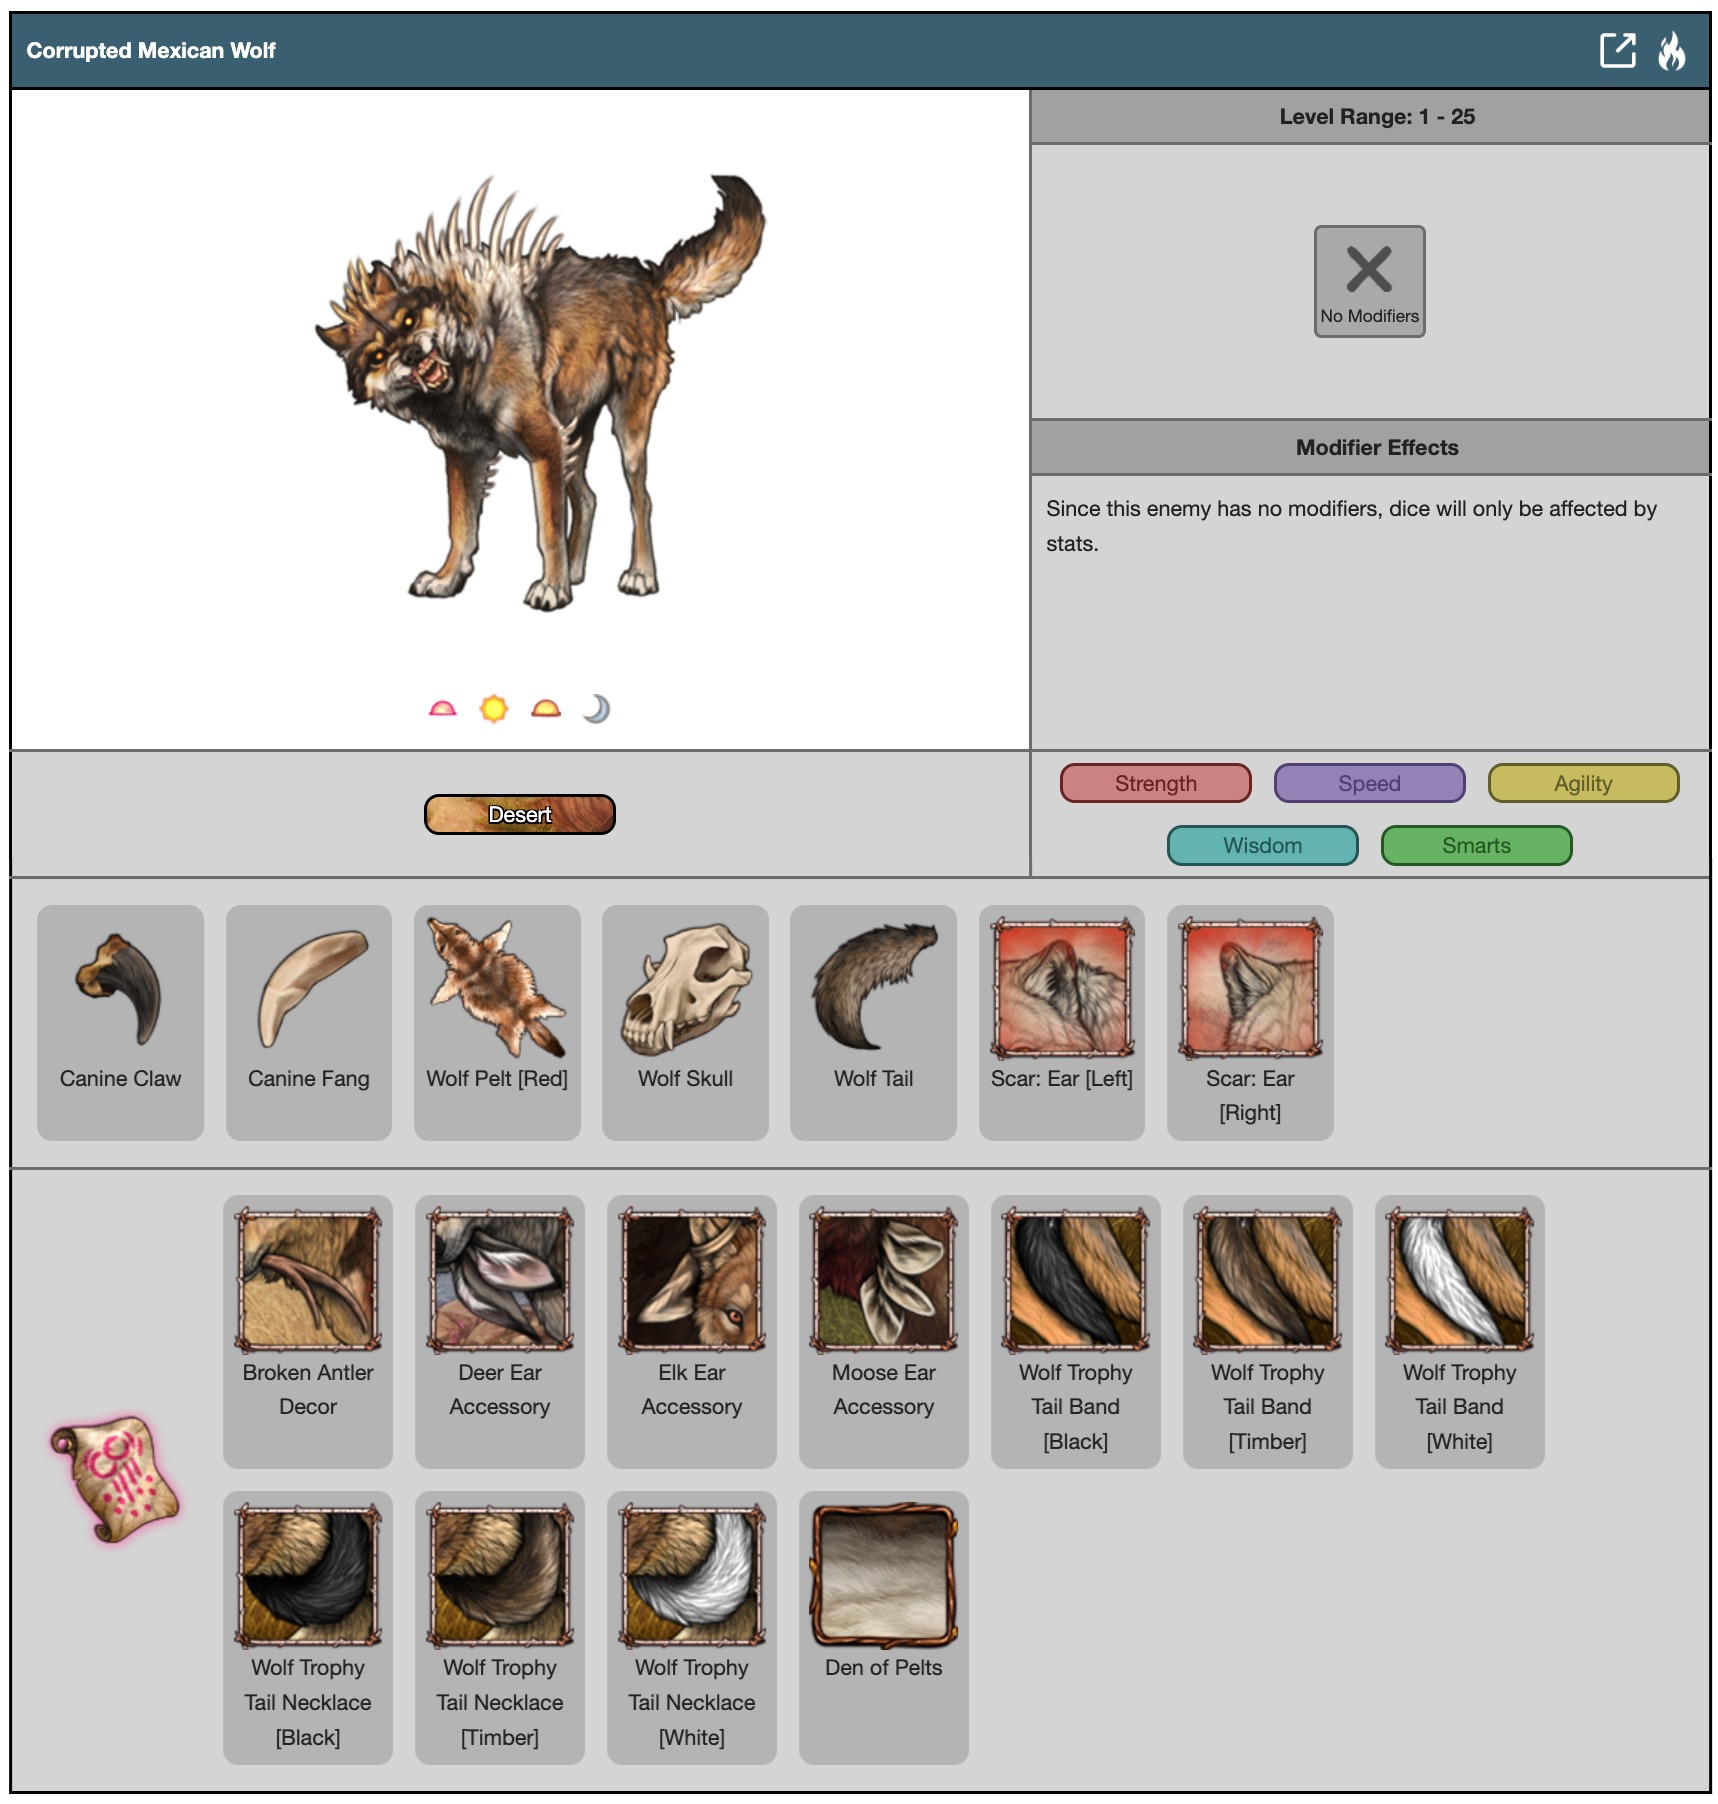This screenshot has height=1804, width=1718.
Task: Click the sun daytime icon
Action: tap(494, 709)
